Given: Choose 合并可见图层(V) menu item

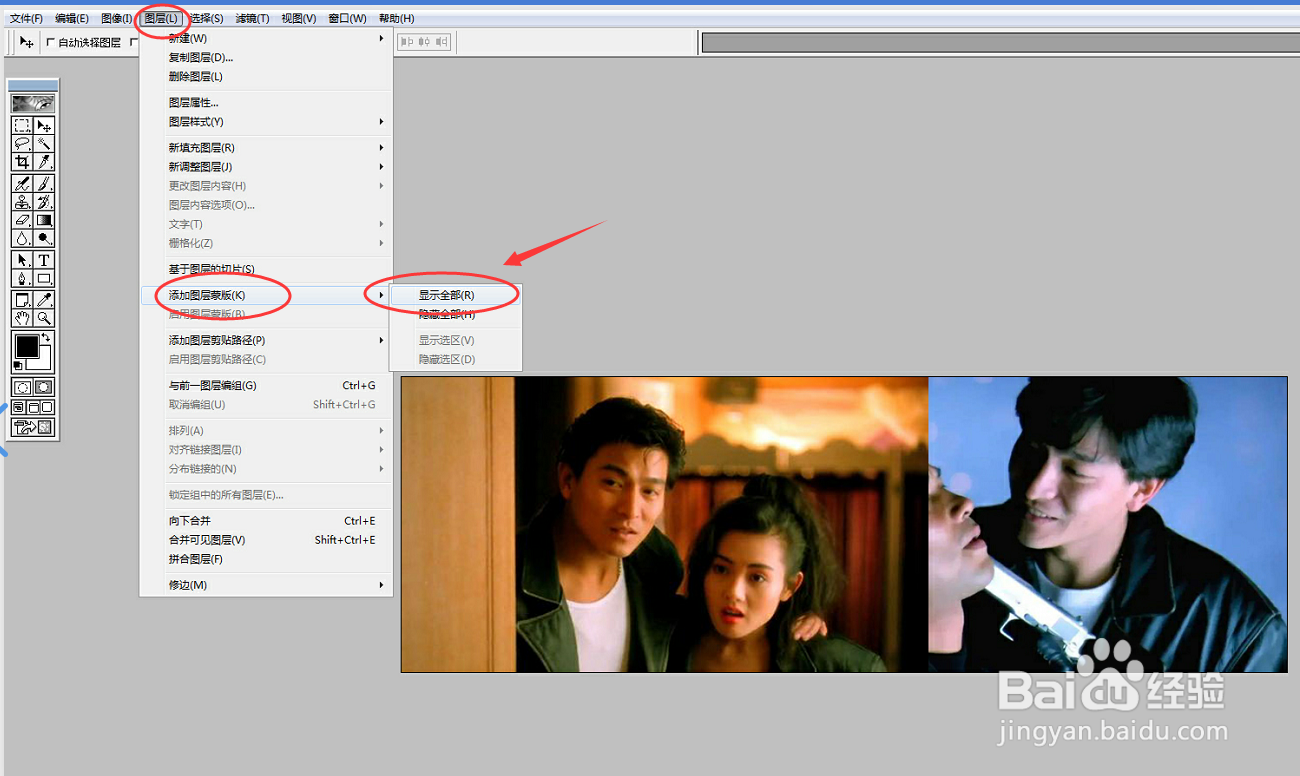Looking at the screenshot, I should pos(266,540).
